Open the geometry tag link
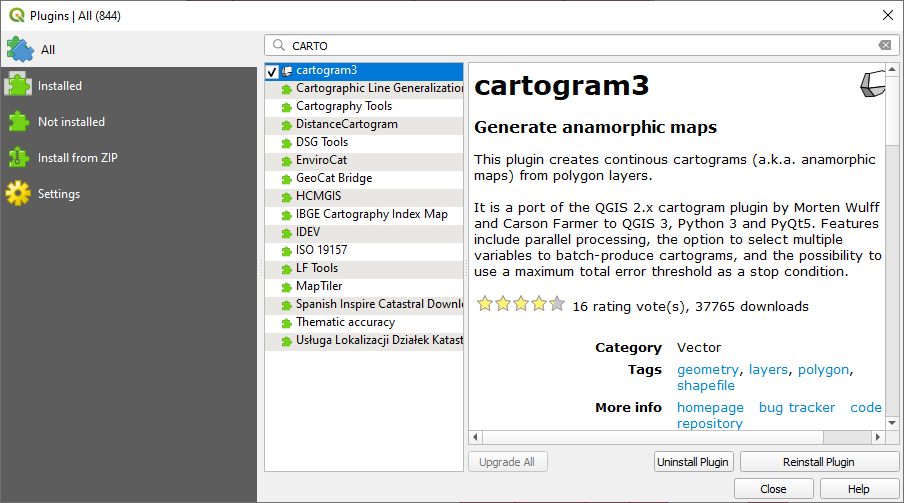This screenshot has height=503, width=904. [707, 370]
